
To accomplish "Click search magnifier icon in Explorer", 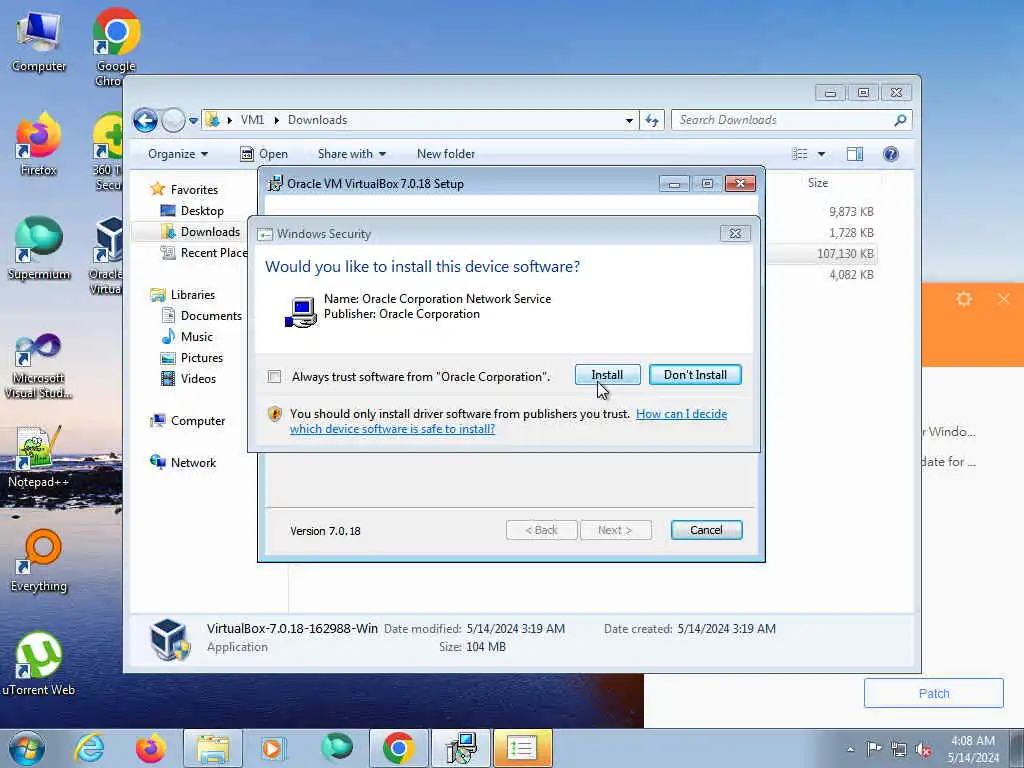I will (x=900, y=120).
